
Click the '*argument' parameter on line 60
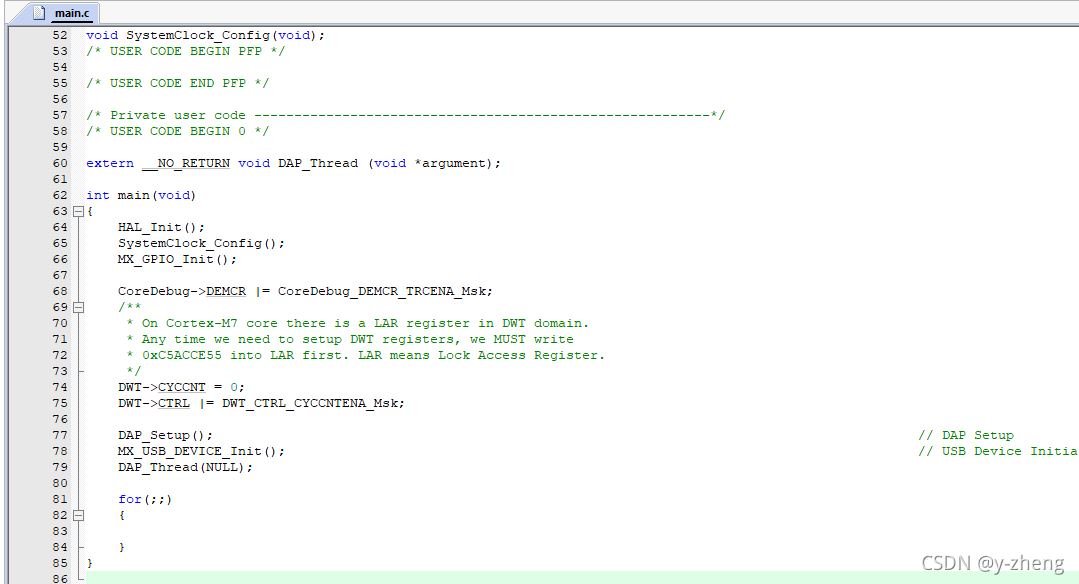[450, 164]
